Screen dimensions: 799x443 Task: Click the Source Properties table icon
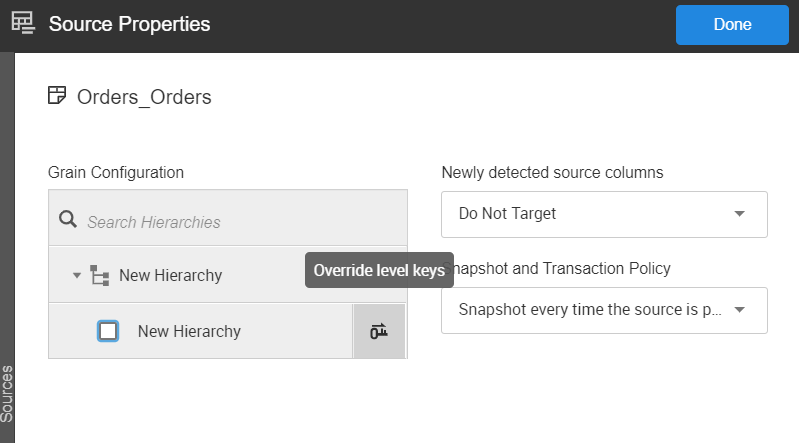coord(22,24)
